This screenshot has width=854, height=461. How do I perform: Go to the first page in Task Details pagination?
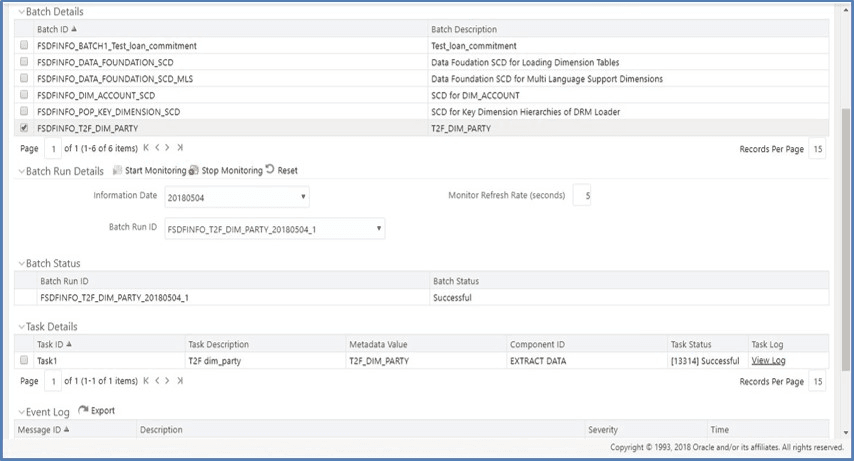click(x=146, y=380)
